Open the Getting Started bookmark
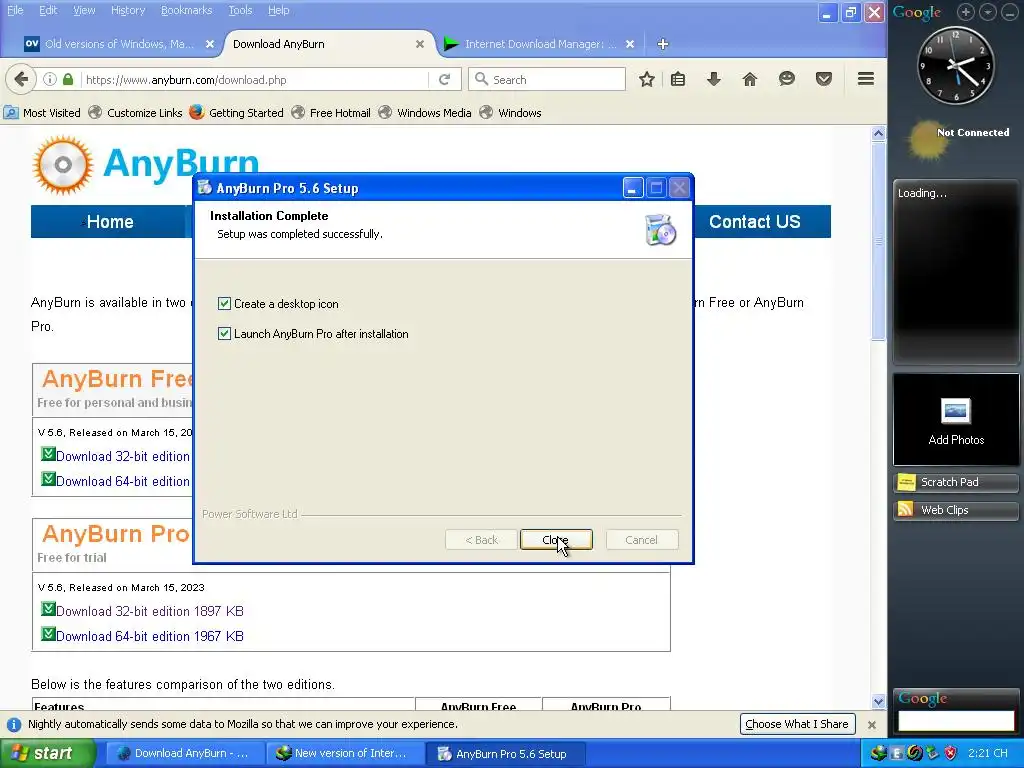 tap(236, 113)
